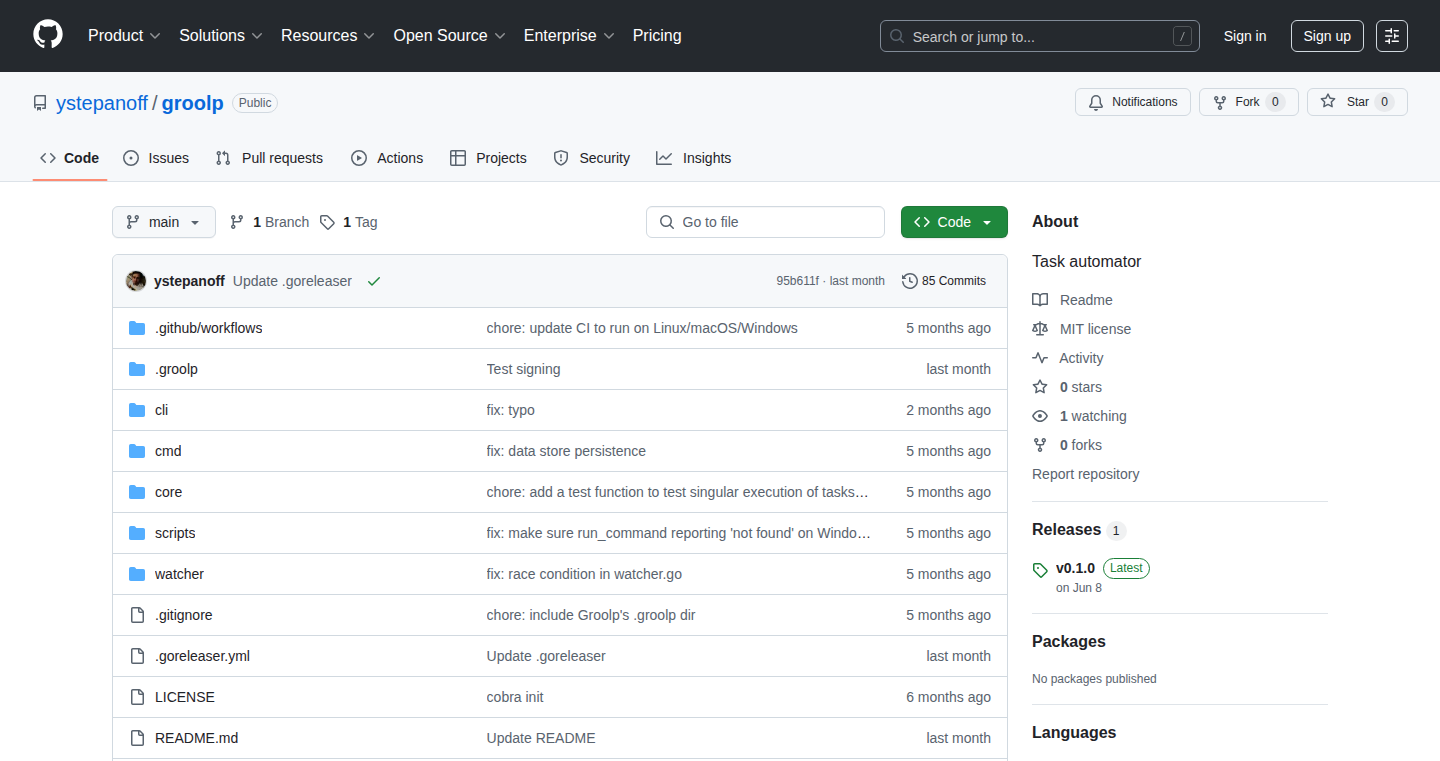Click the star icon beside 0 stars

click(x=1040, y=387)
